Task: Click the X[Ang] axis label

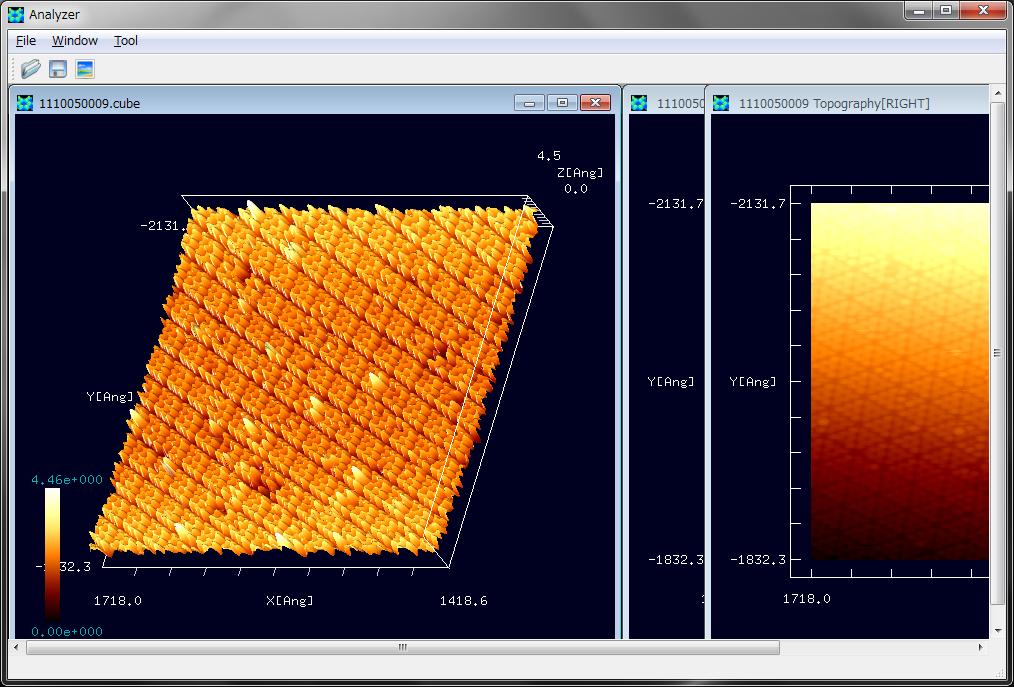Action: pos(290,601)
